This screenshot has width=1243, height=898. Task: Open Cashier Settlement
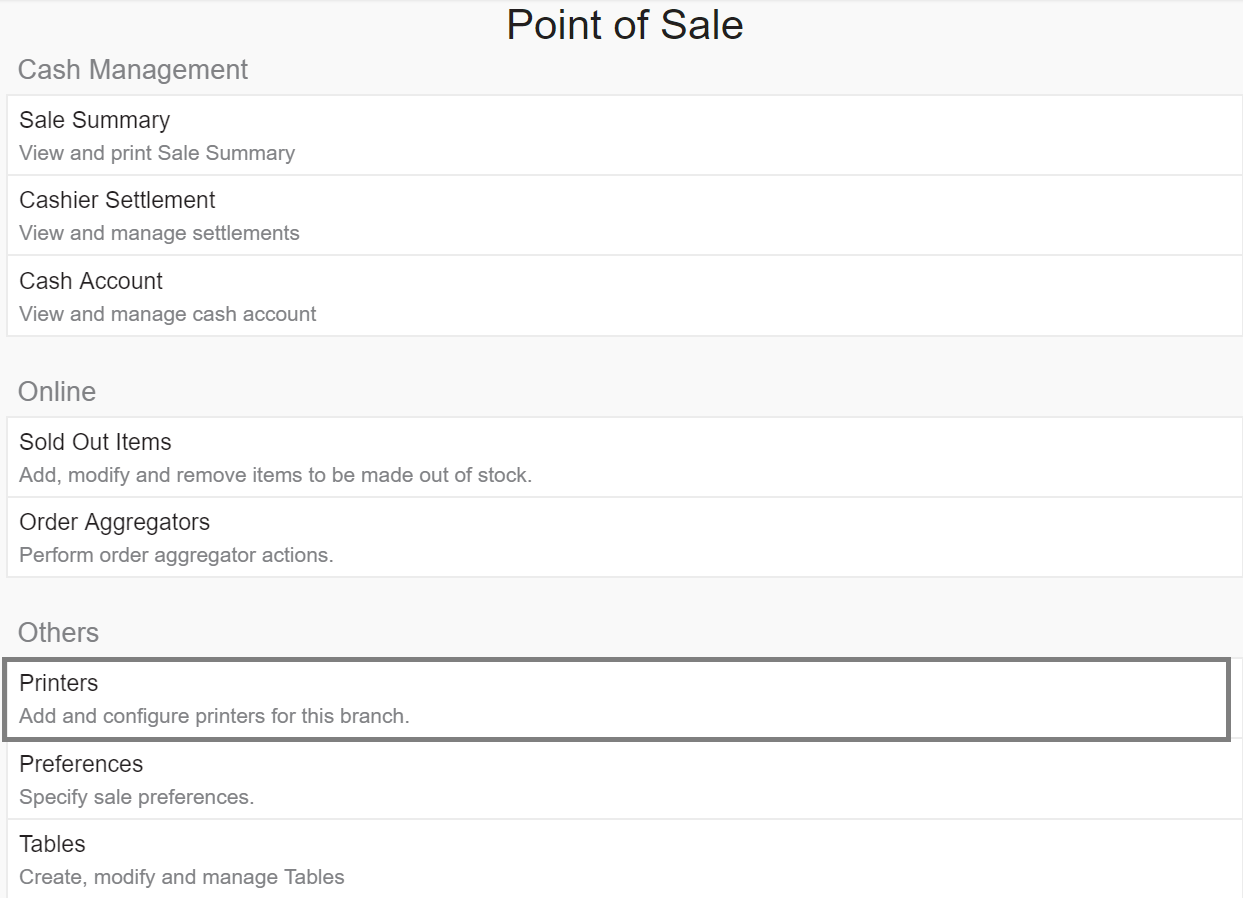[x=624, y=215]
